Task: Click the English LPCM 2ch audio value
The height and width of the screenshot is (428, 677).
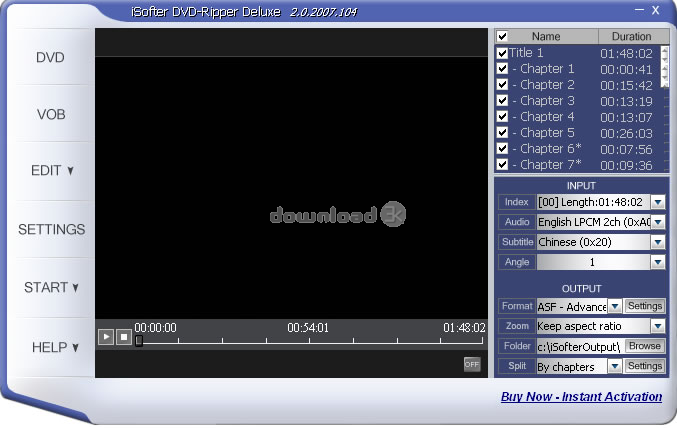Action: 594,222
